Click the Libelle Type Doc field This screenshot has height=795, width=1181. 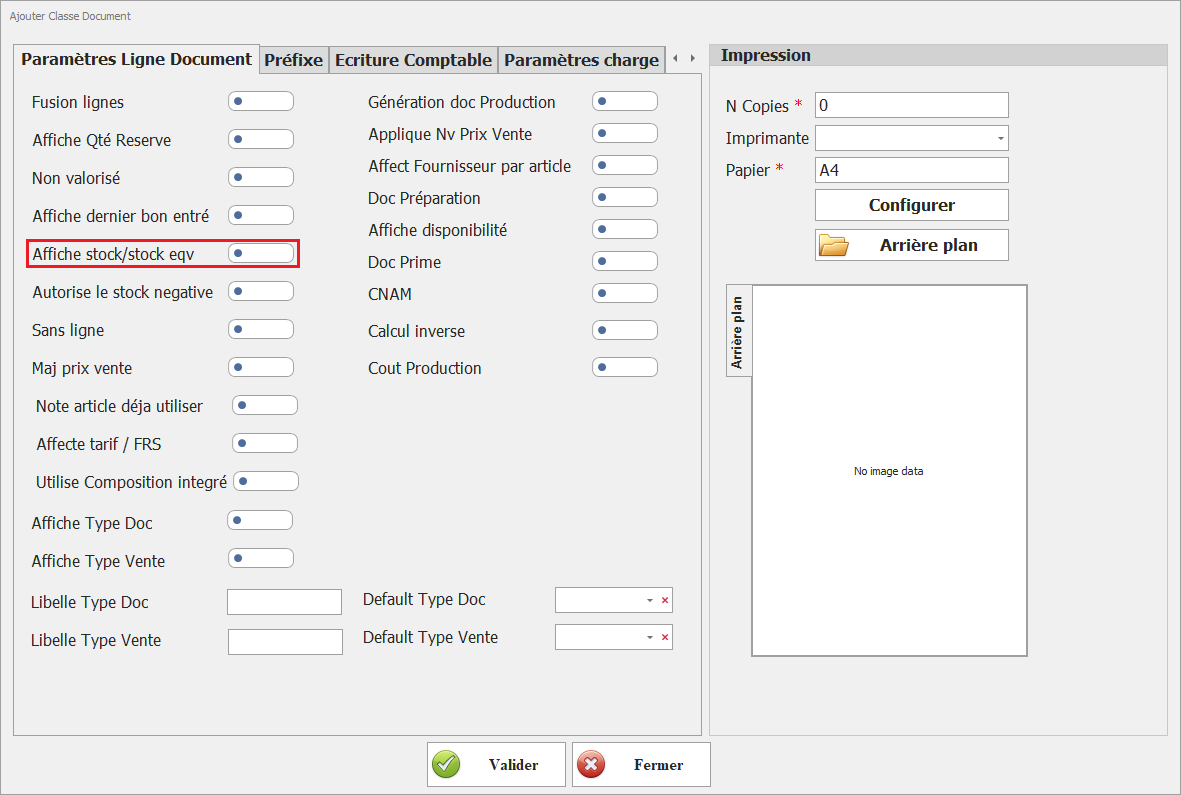pyautogui.click(x=285, y=602)
